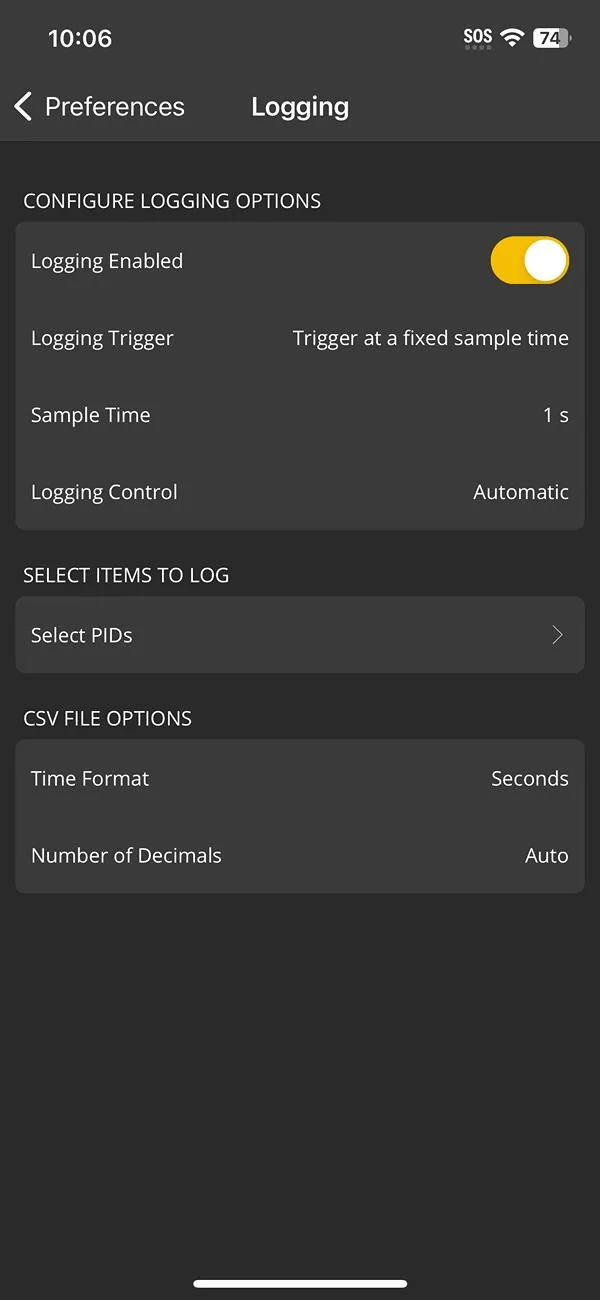Open the 'Automatic' logging control value
The image size is (600, 1300).
pyautogui.click(x=521, y=492)
